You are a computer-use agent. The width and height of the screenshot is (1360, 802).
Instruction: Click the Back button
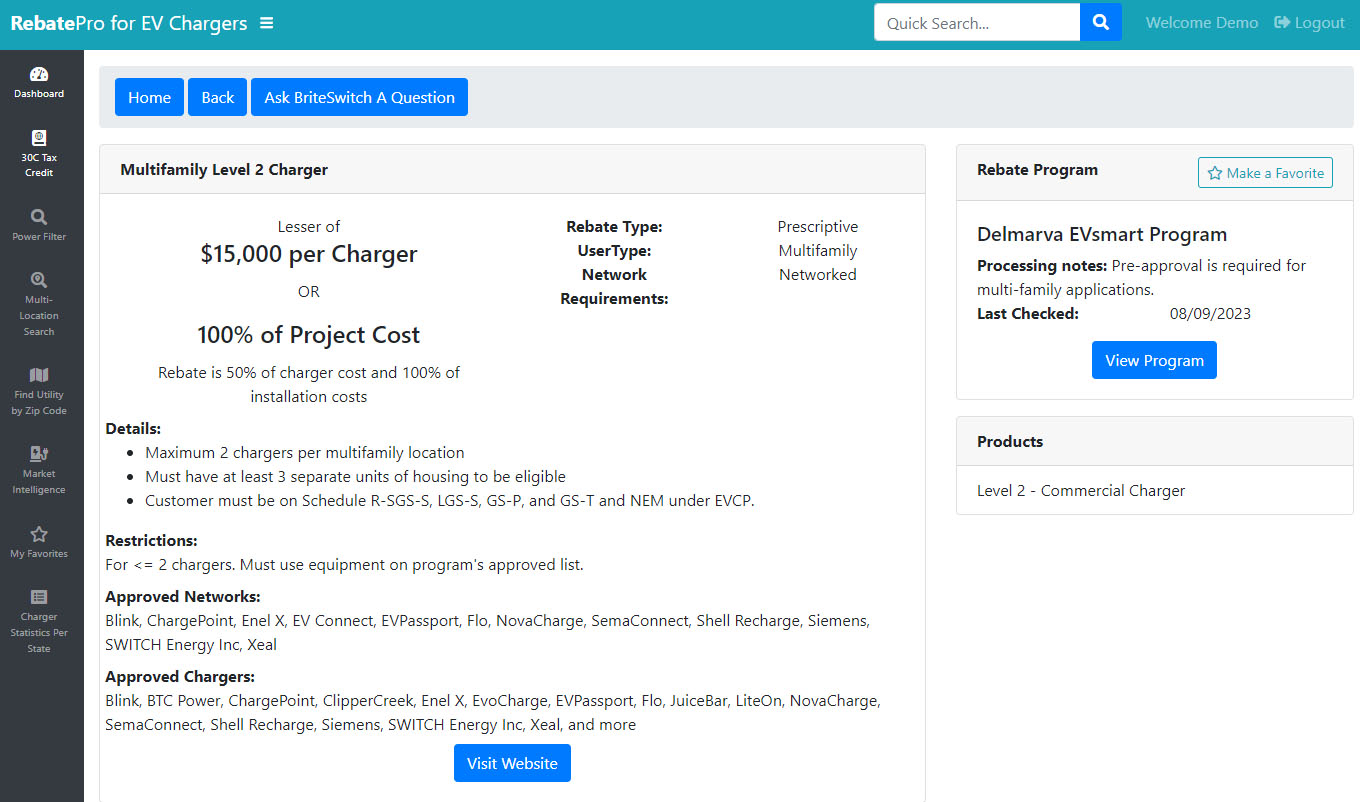tap(217, 97)
